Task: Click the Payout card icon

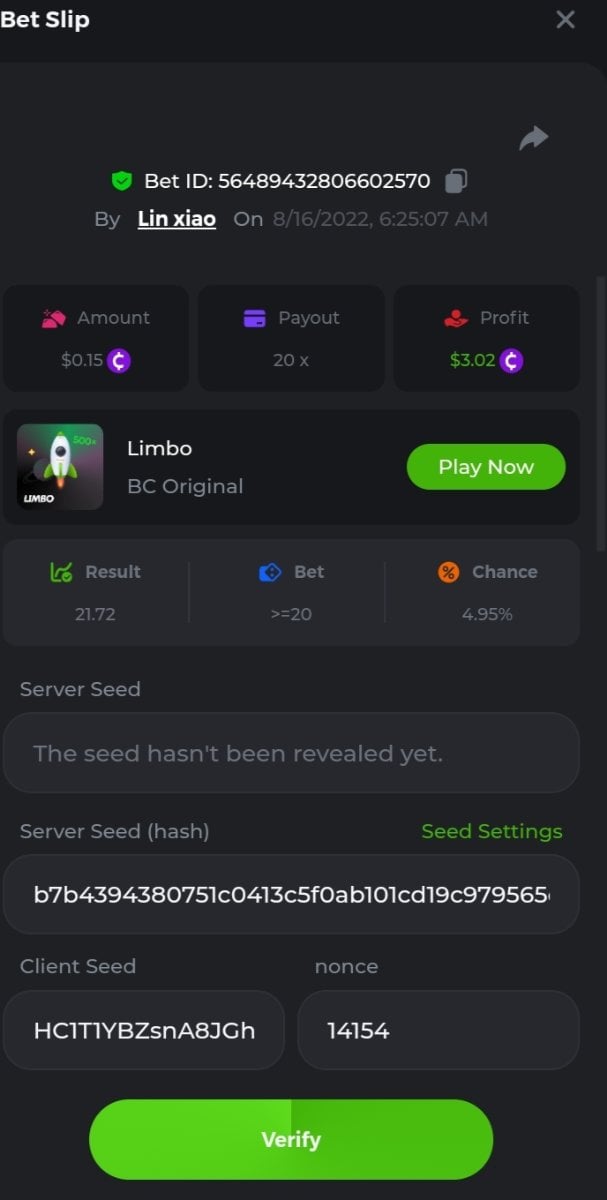Action: coord(255,318)
